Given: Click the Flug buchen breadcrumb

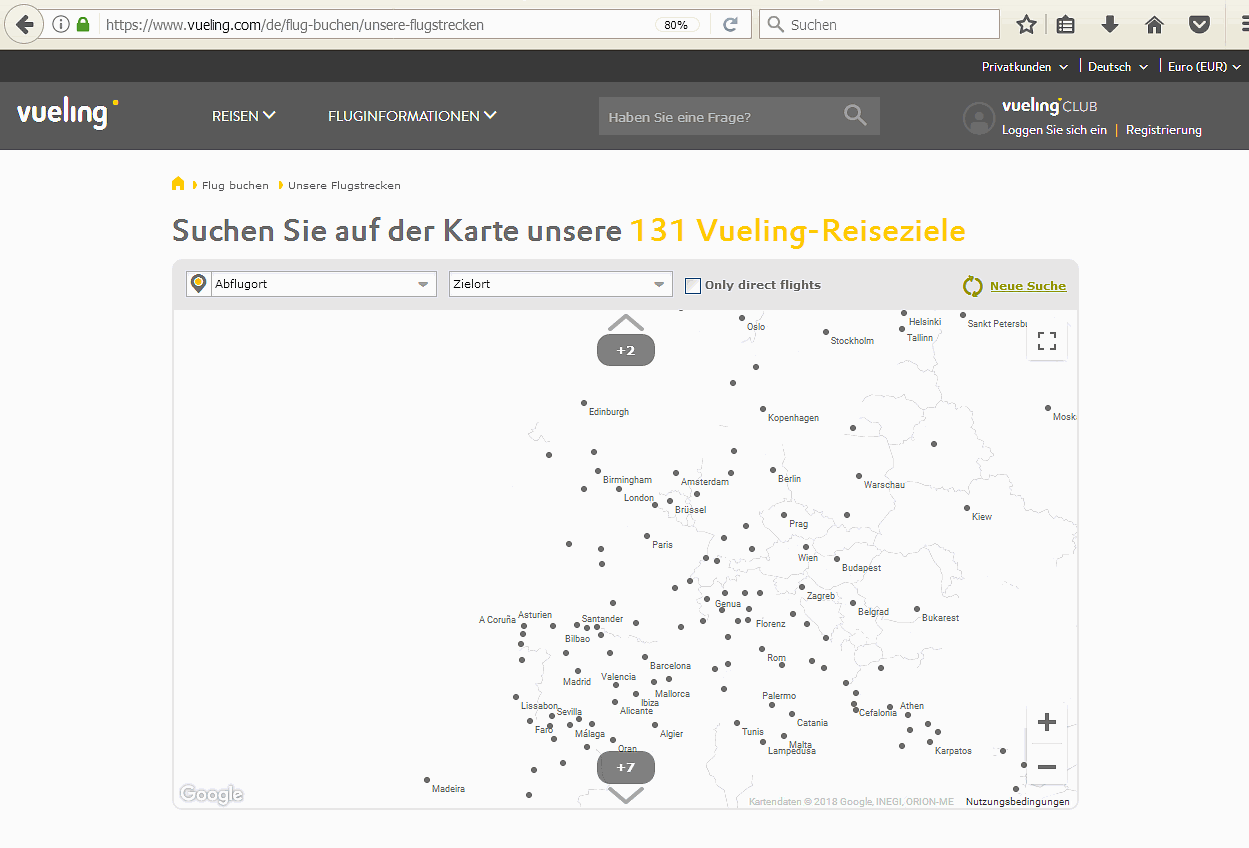Looking at the screenshot, I should (235, 185).
